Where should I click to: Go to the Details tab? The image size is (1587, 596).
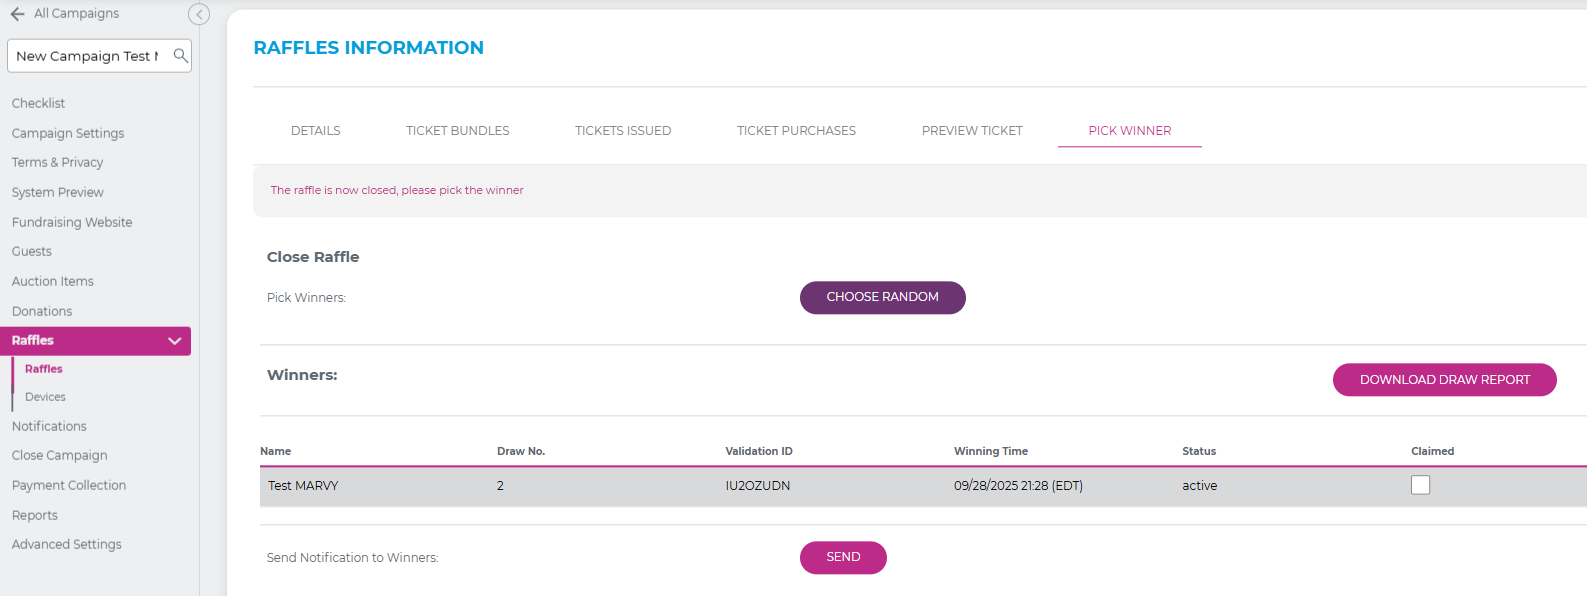(315, 131)
